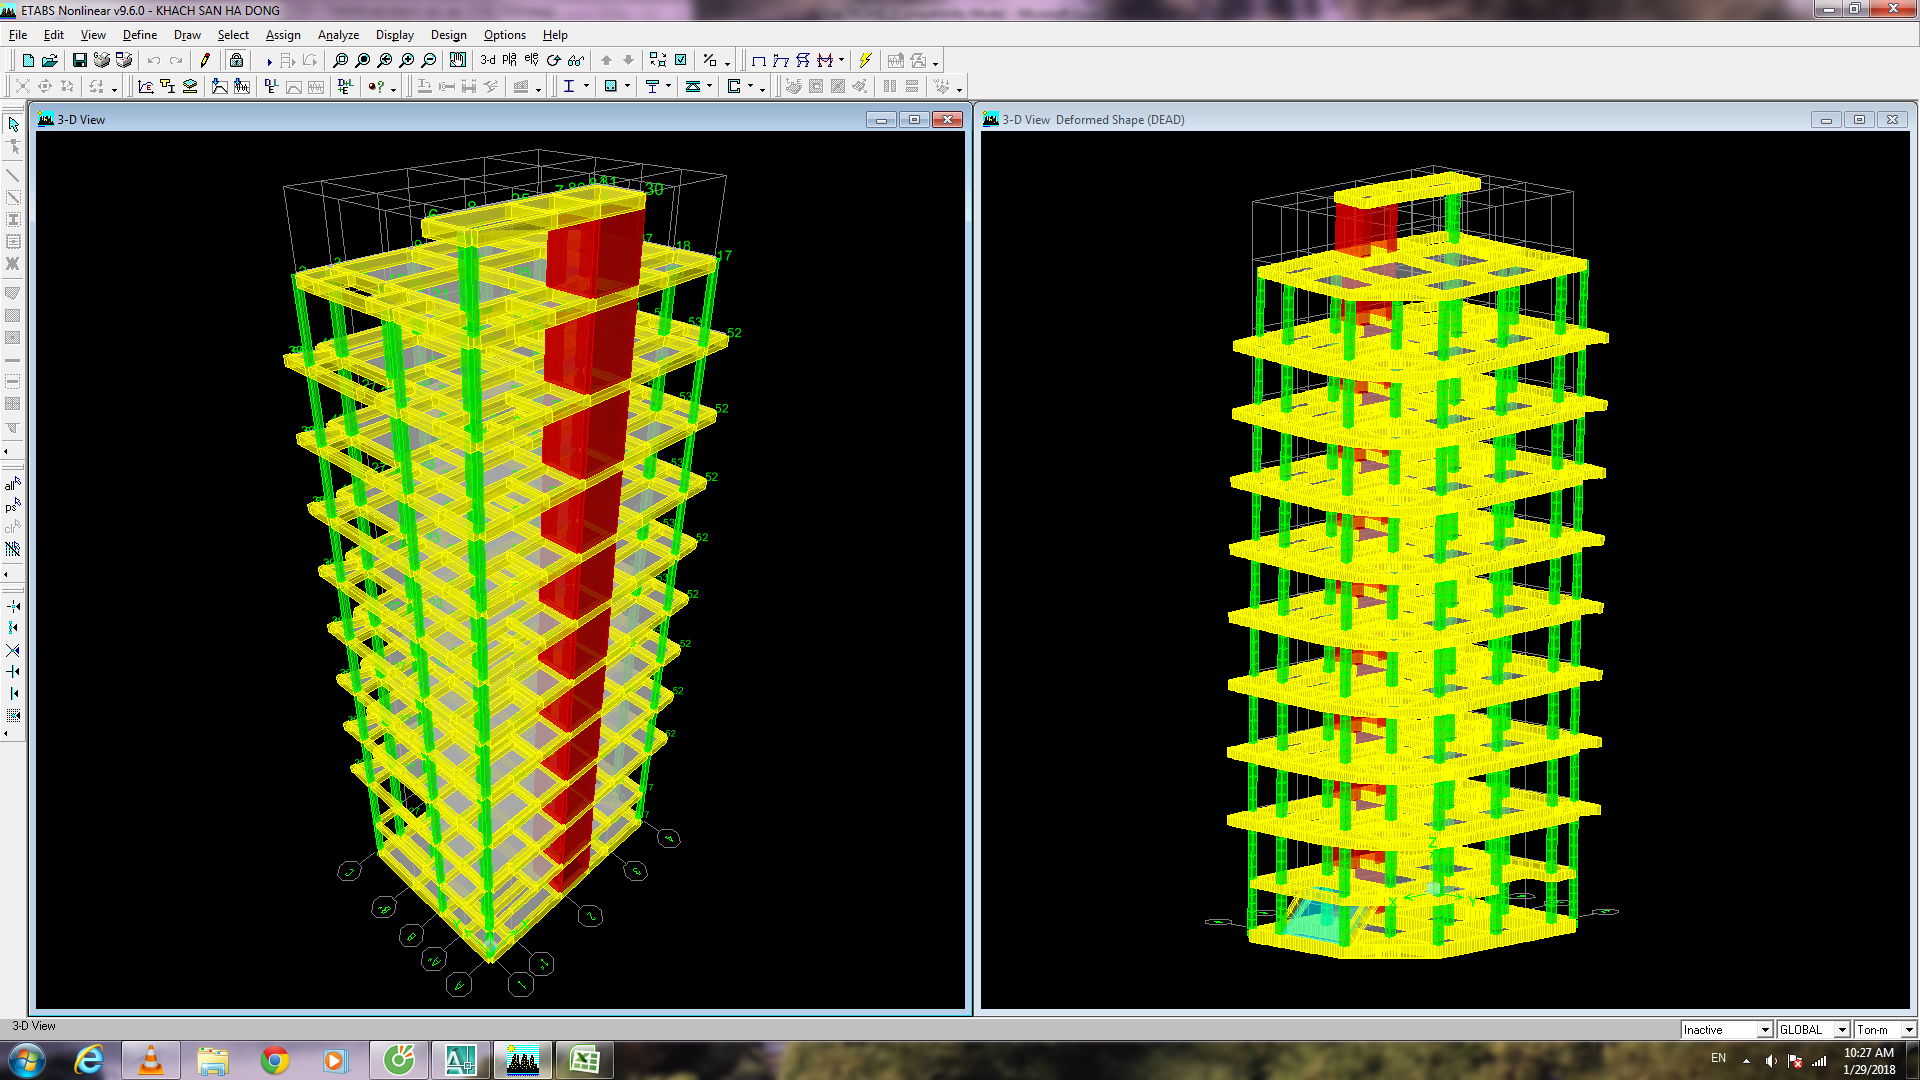Set default 3-d view icon
The height and width of the screenshot is (1080, 1920).
coord(488,61)
